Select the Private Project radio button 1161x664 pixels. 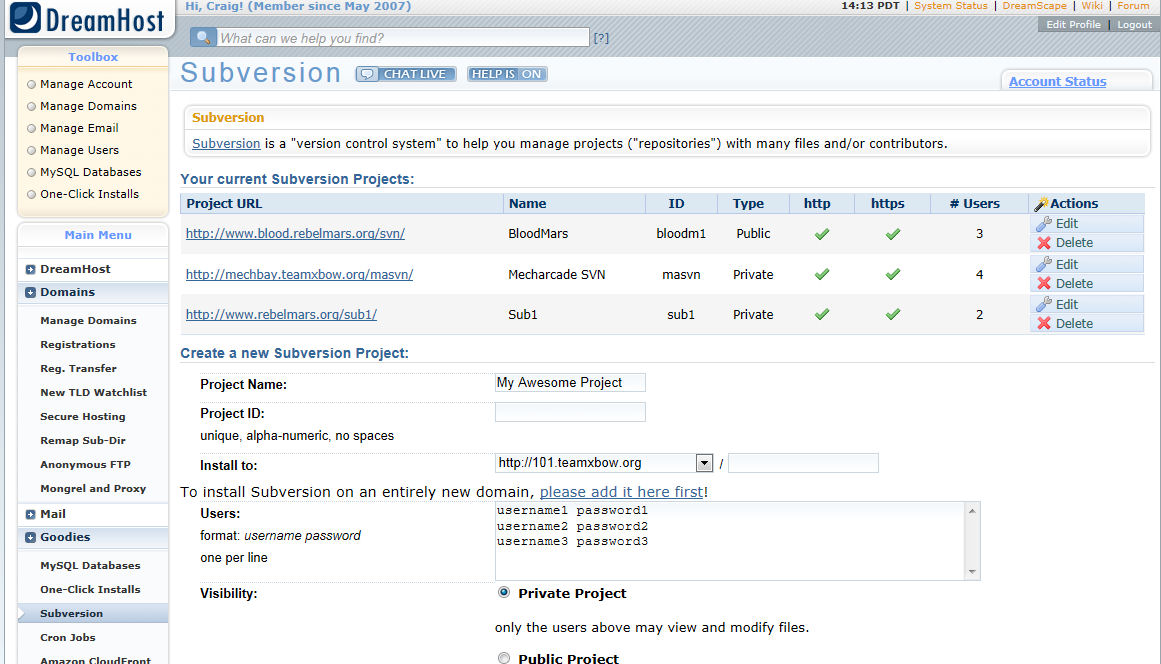pyautogui.click(x=504, y=593)
